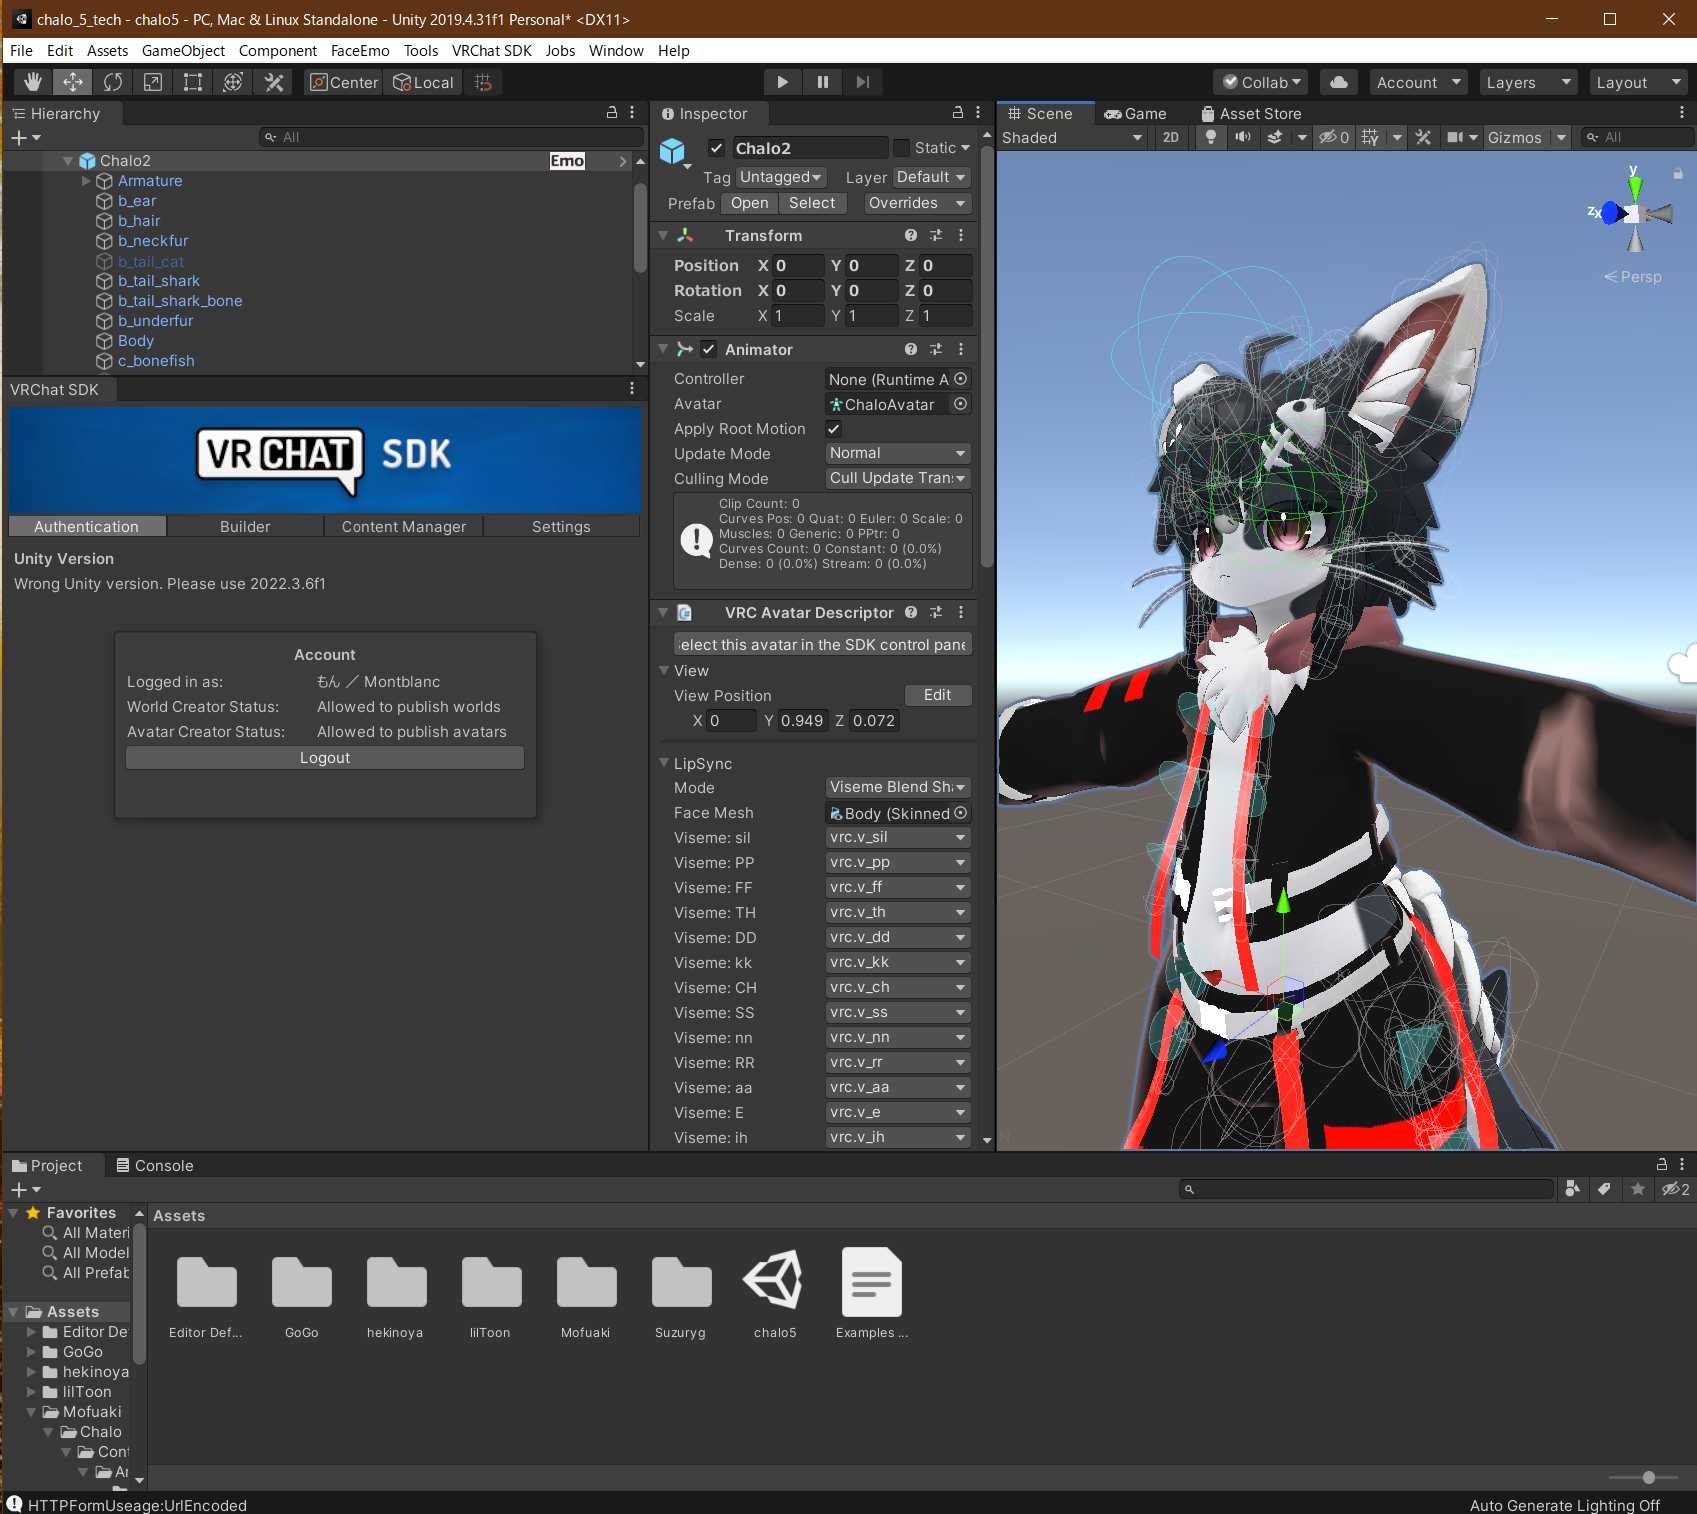Viewport: 1697px width, 1514px height.
Task: Open VRC Avatar Descriptor options menu
Action: click(961, 613)
